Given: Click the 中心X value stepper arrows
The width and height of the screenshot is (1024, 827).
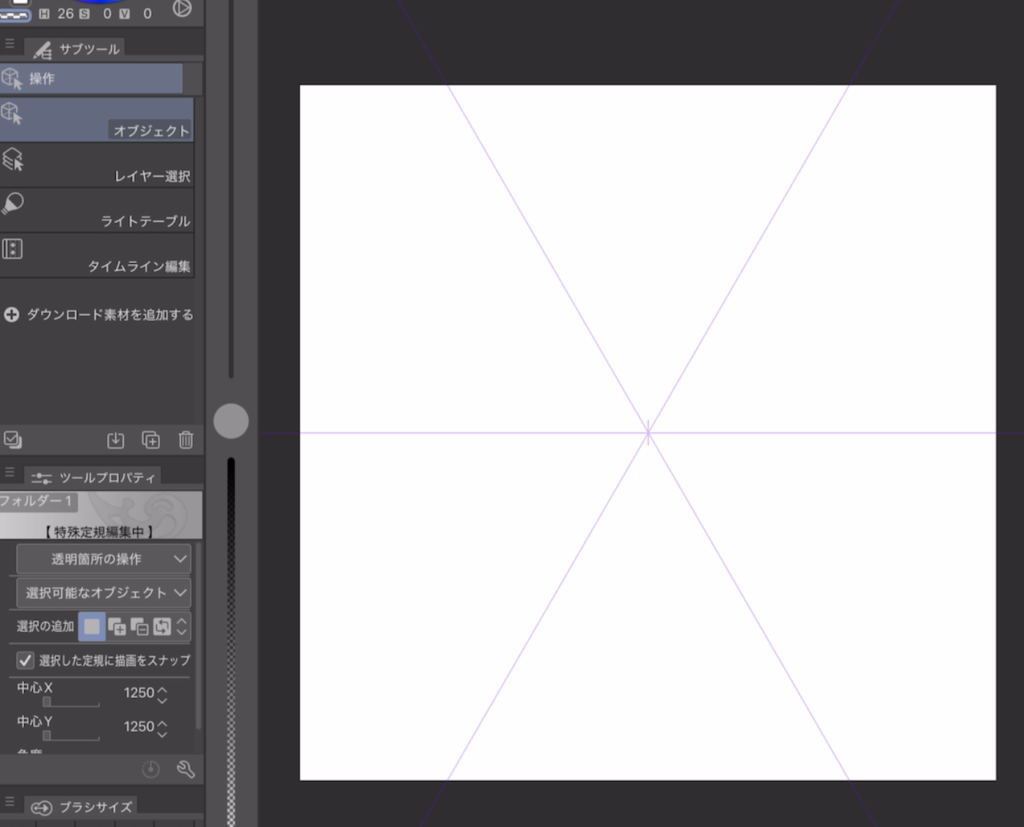Looking at the screenshot, I should 162,693.
